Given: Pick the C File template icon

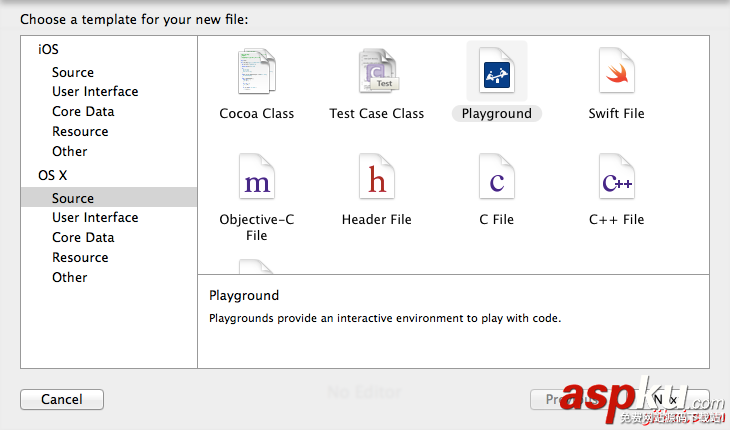Looking at the screenshot, I should [497, 177].
